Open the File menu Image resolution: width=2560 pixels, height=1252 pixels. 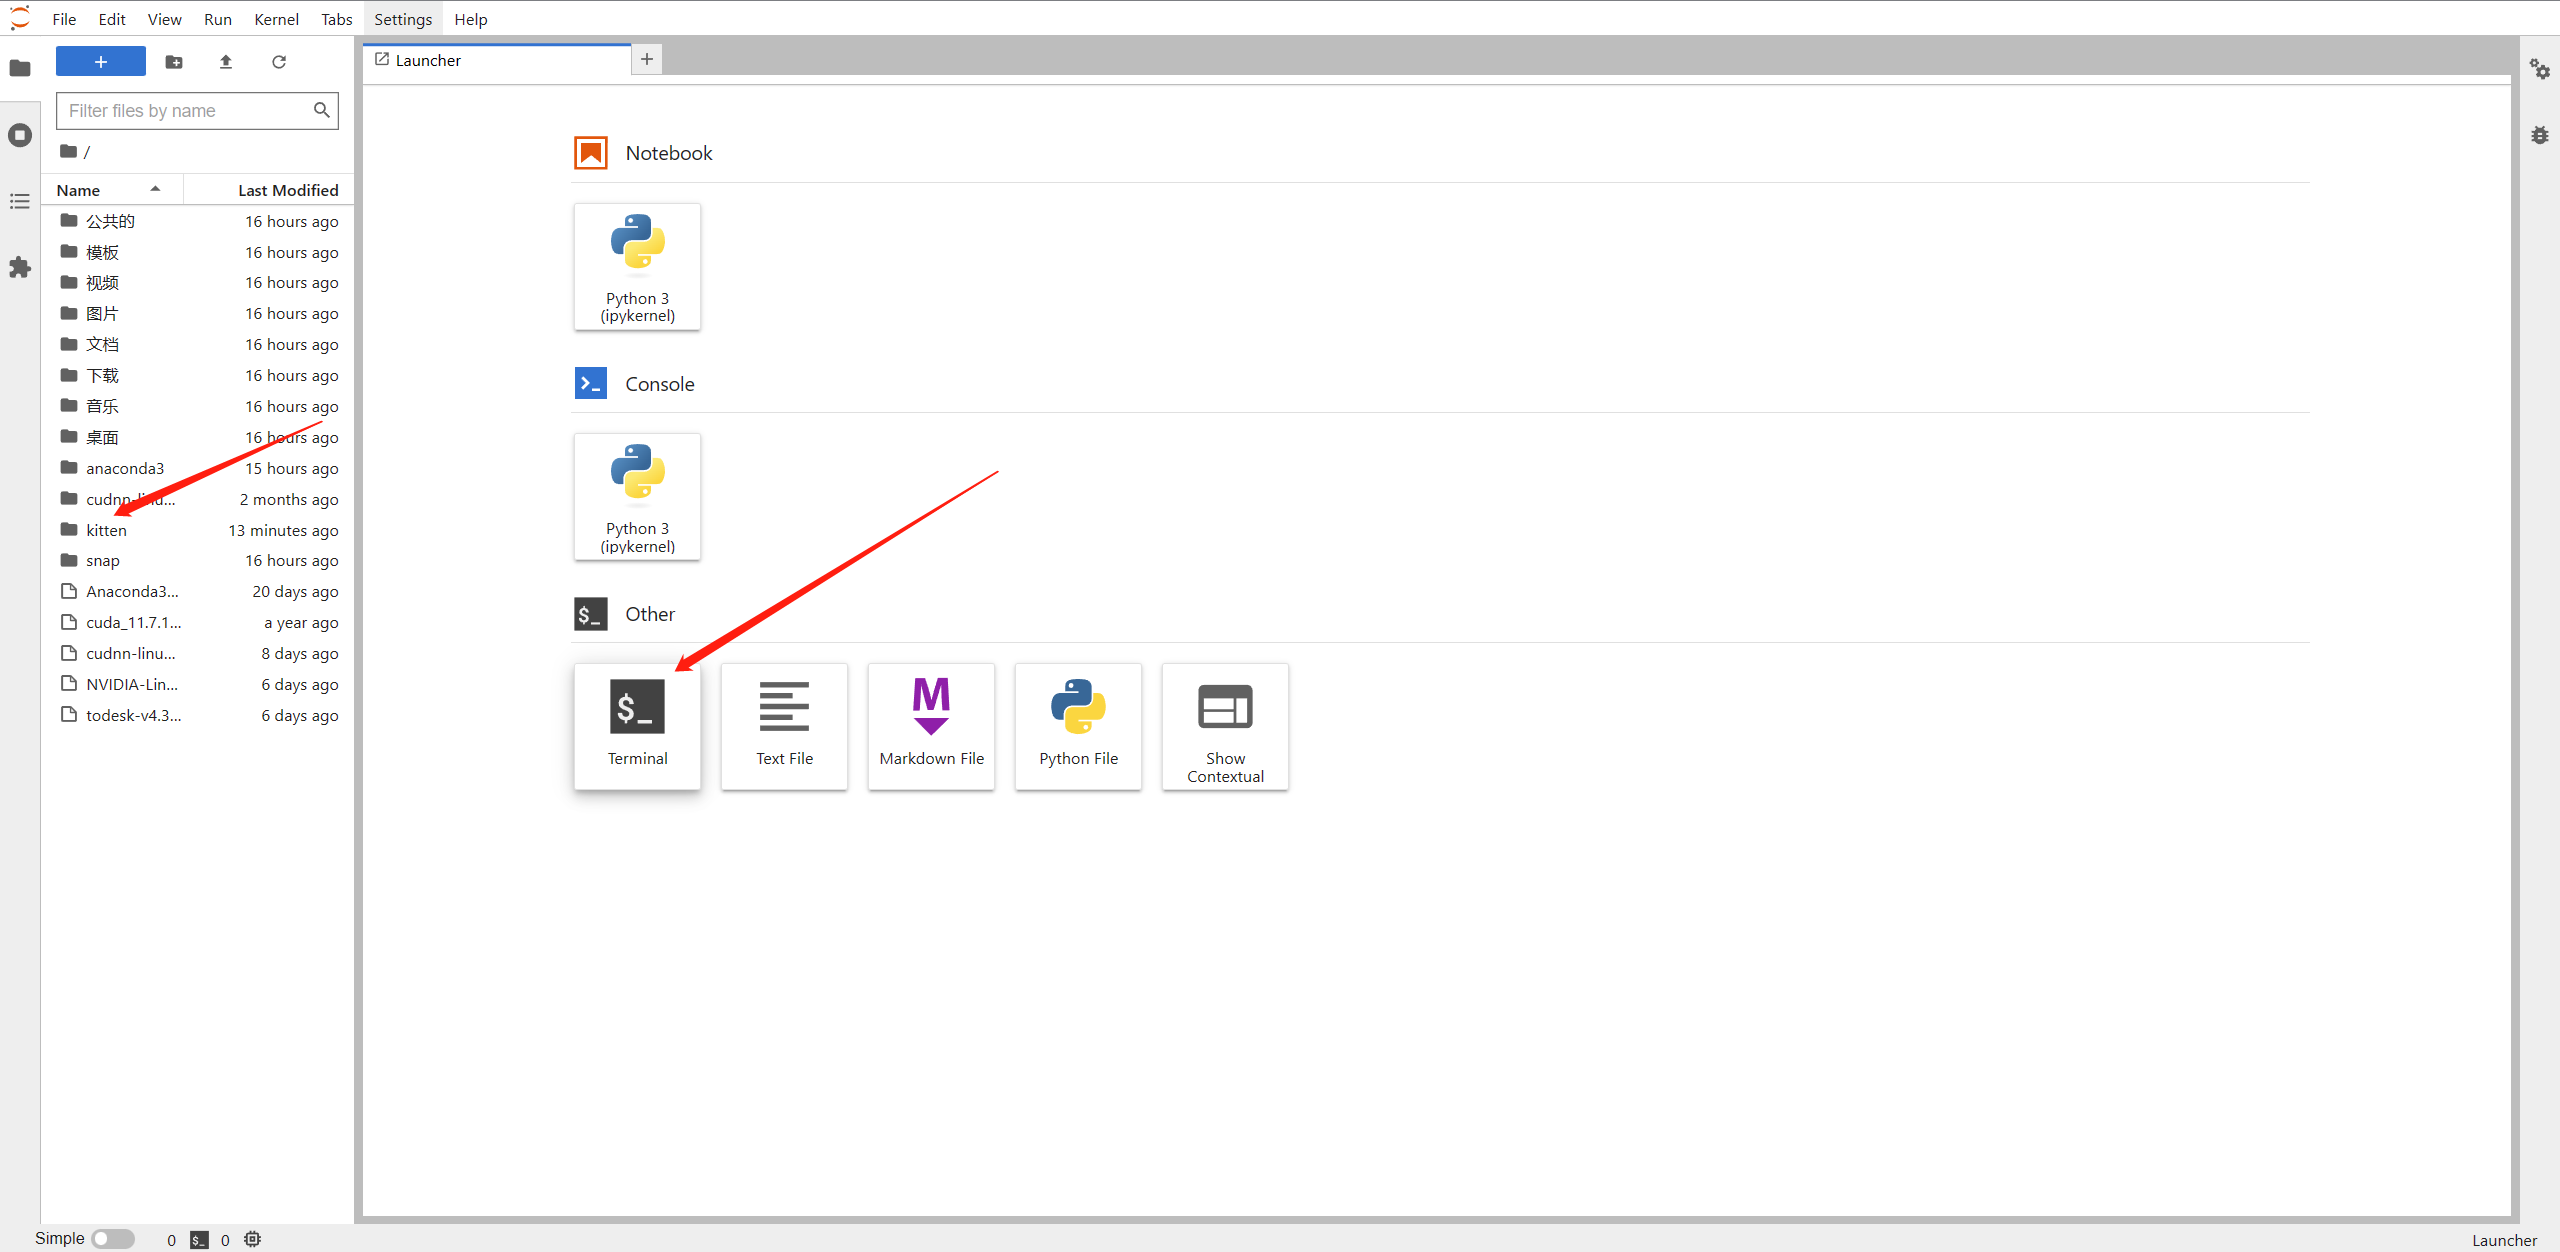pos(64,19)
